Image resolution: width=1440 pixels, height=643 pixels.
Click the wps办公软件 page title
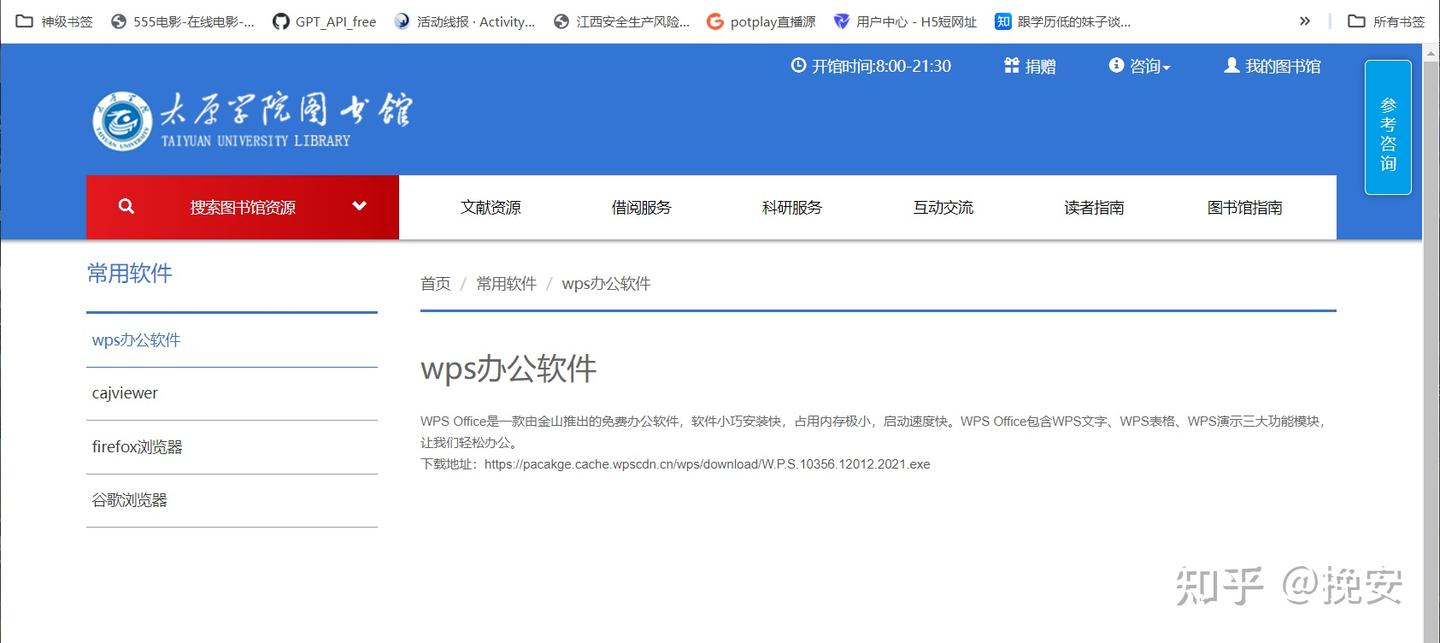tap(508, 368)
